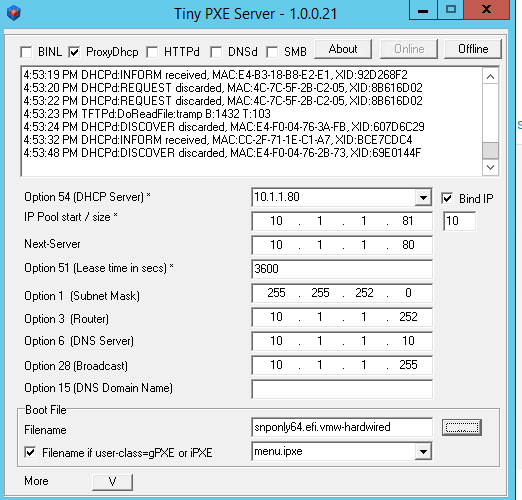The width and height of the screenshot is (522, 500).
Task: Uncheck the ProxyDhcp checkbox
Action: coord(74,52)
